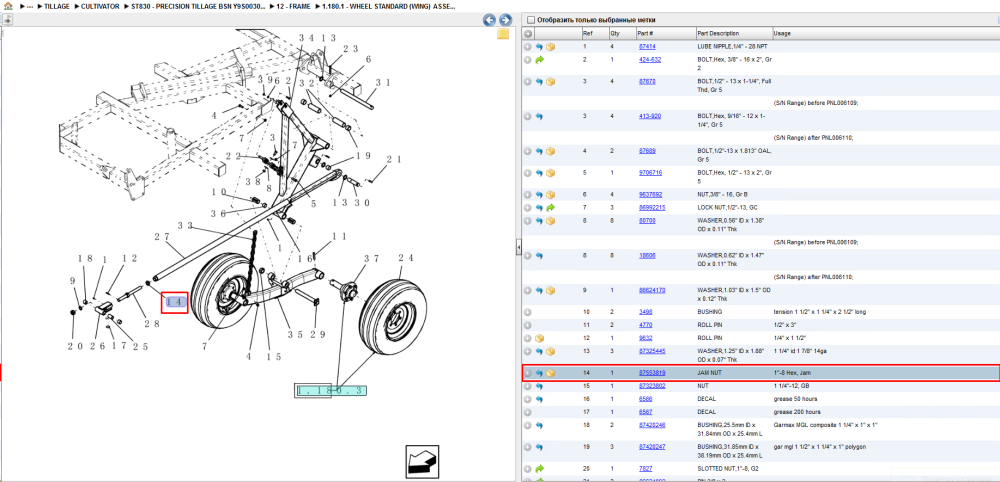
Task: Sort by the Usage column header
Action: click(x=781, y=33)
